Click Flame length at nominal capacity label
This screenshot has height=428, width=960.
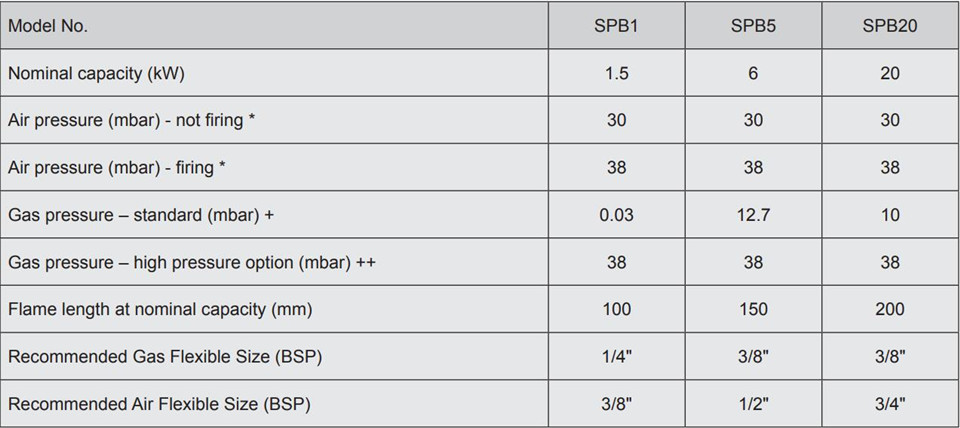tap(160, 310)
